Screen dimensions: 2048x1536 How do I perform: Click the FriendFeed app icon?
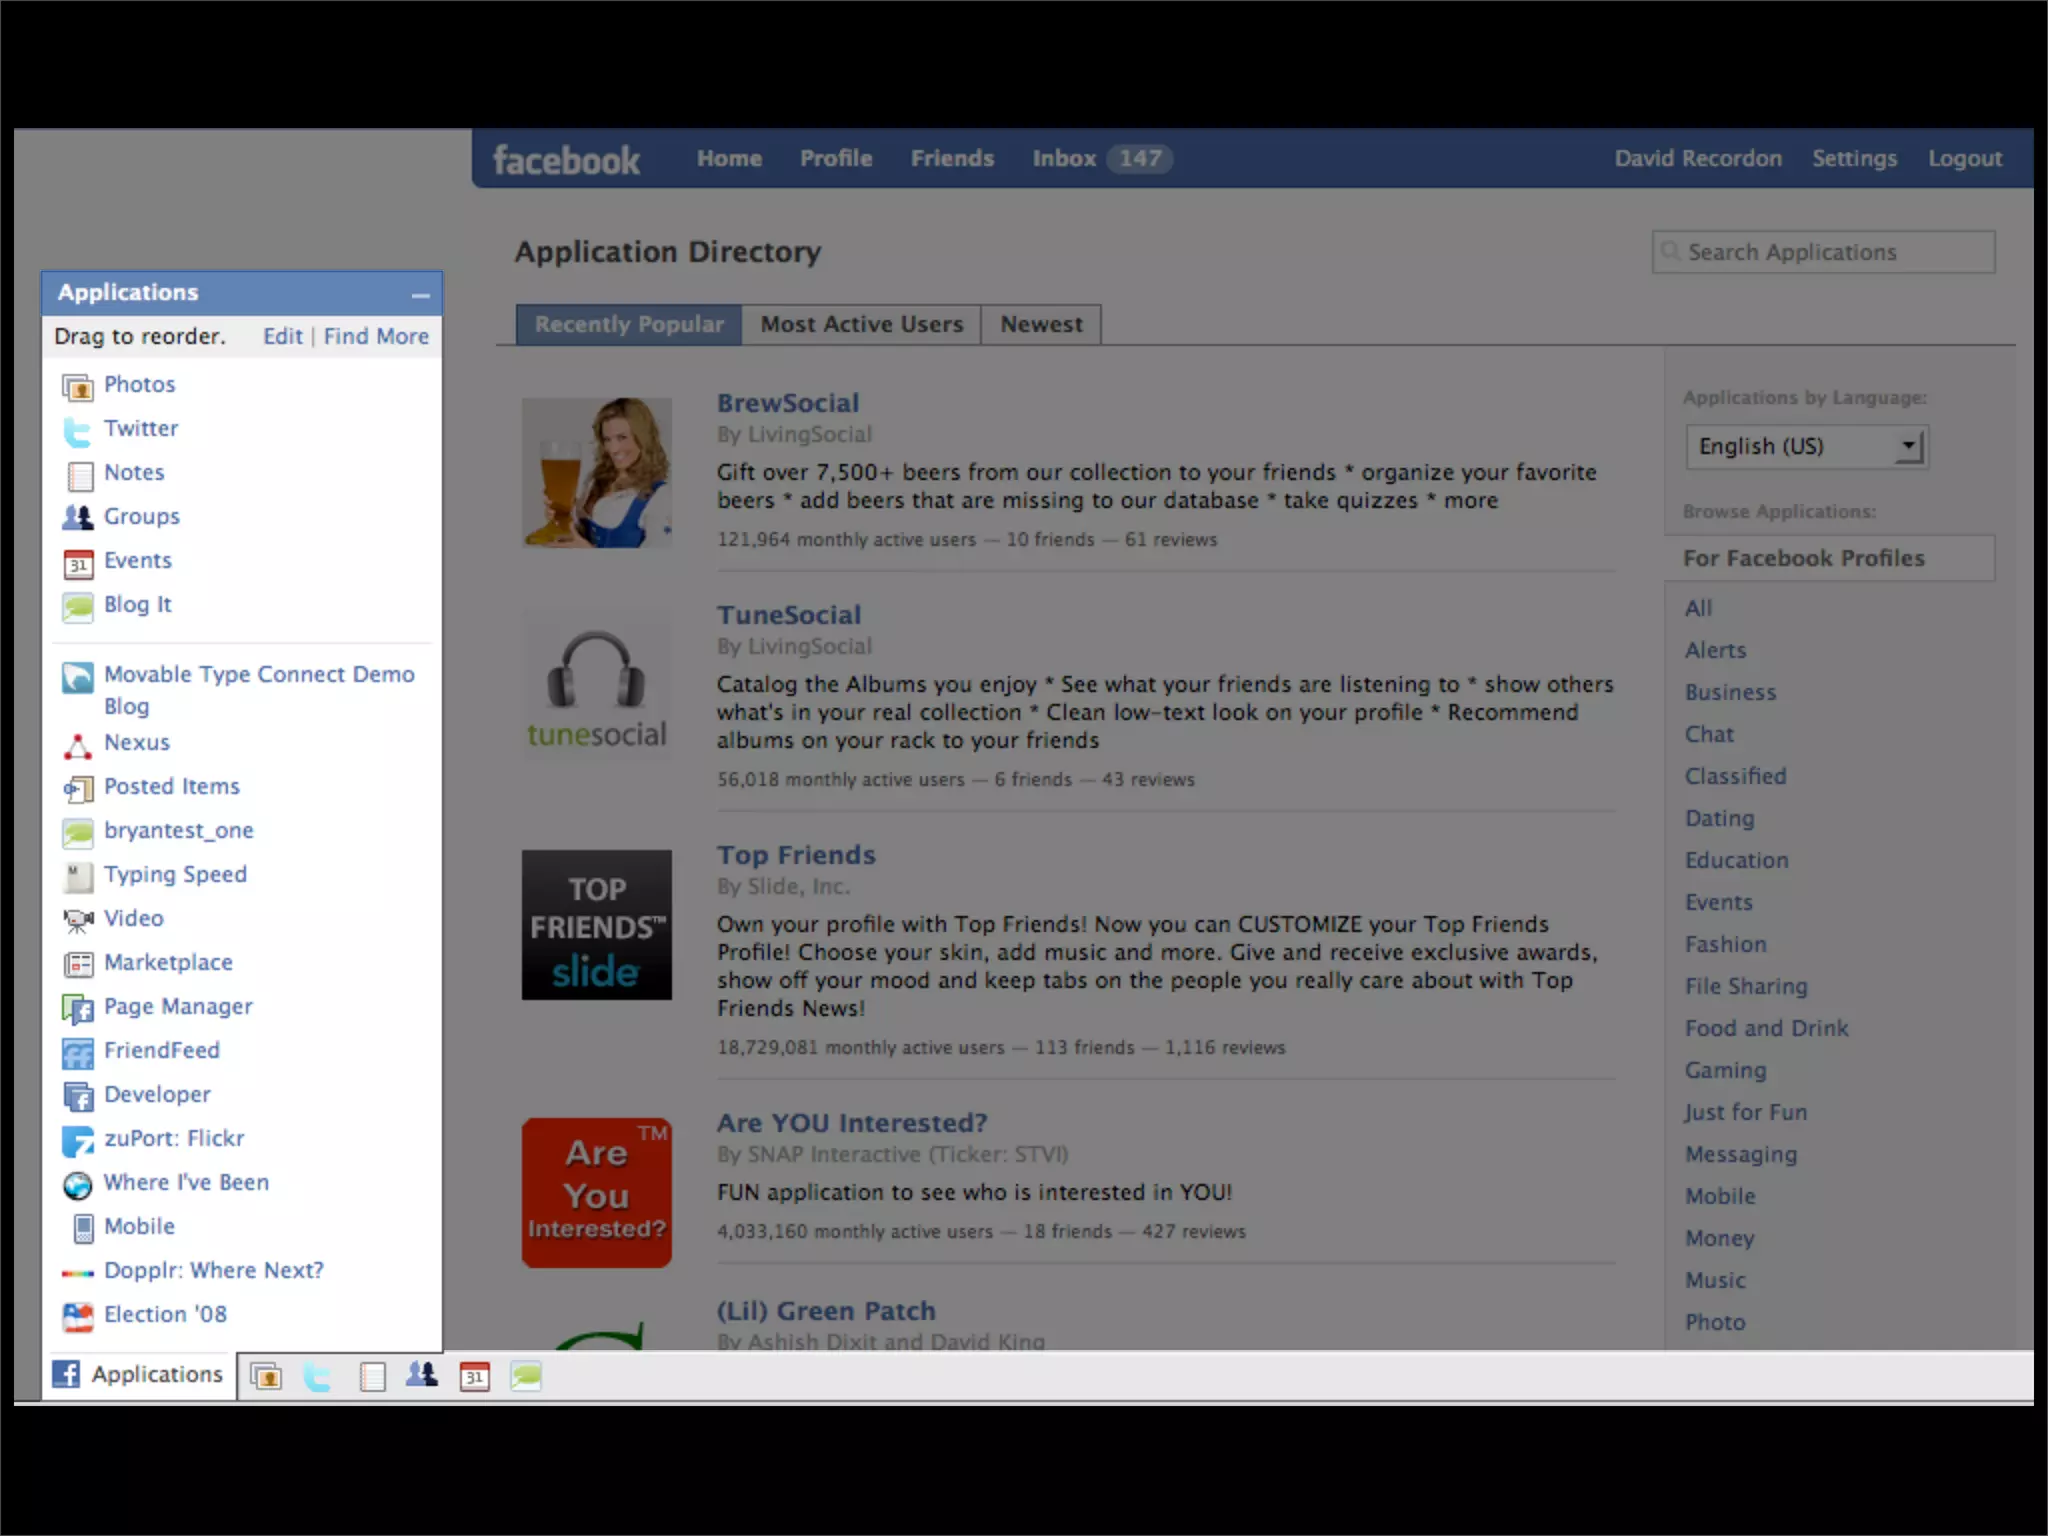click(x=78, y=1053)
